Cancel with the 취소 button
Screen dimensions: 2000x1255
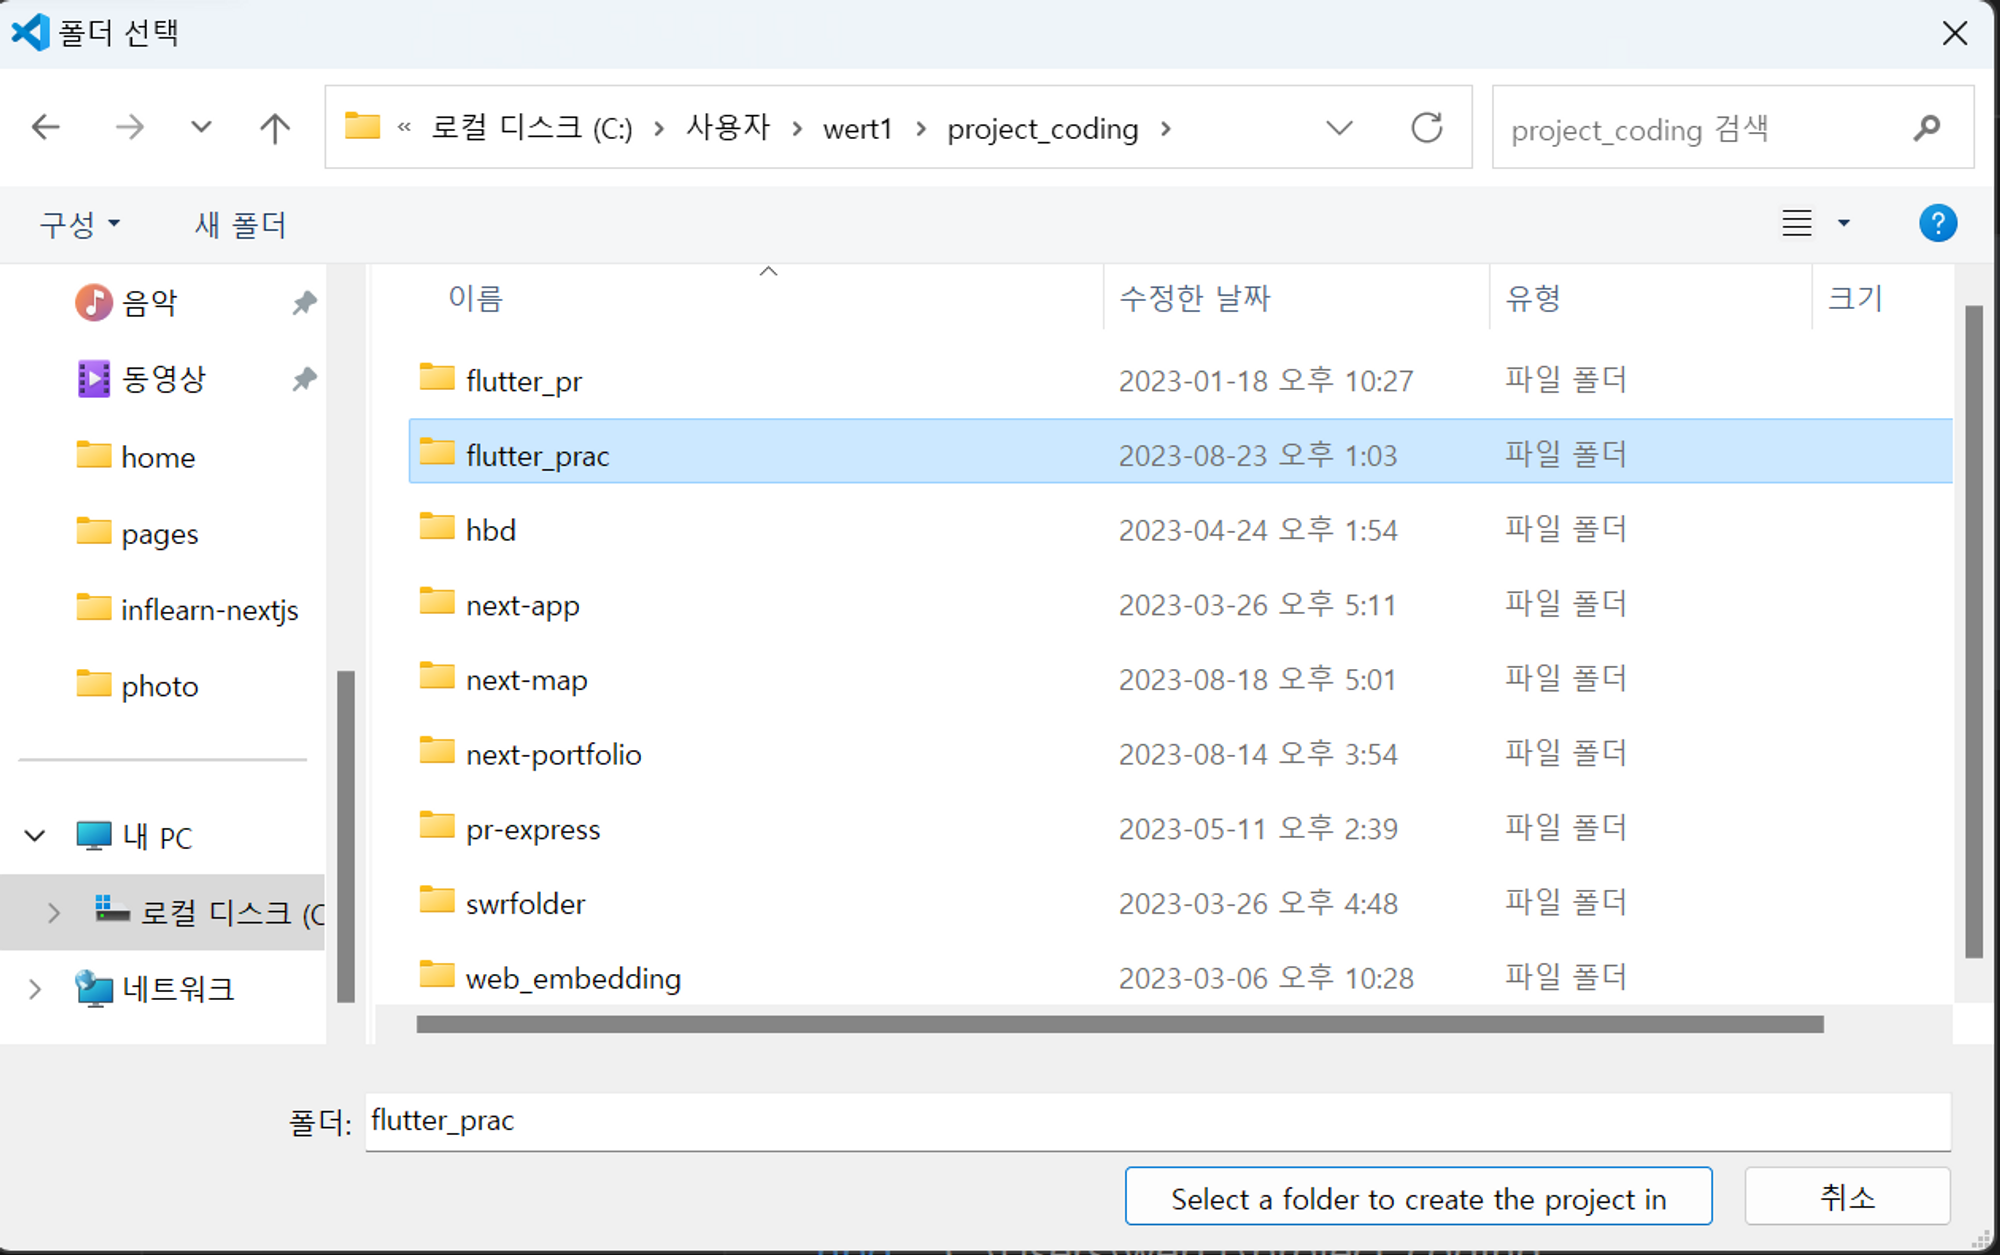click(1847, 1196)
